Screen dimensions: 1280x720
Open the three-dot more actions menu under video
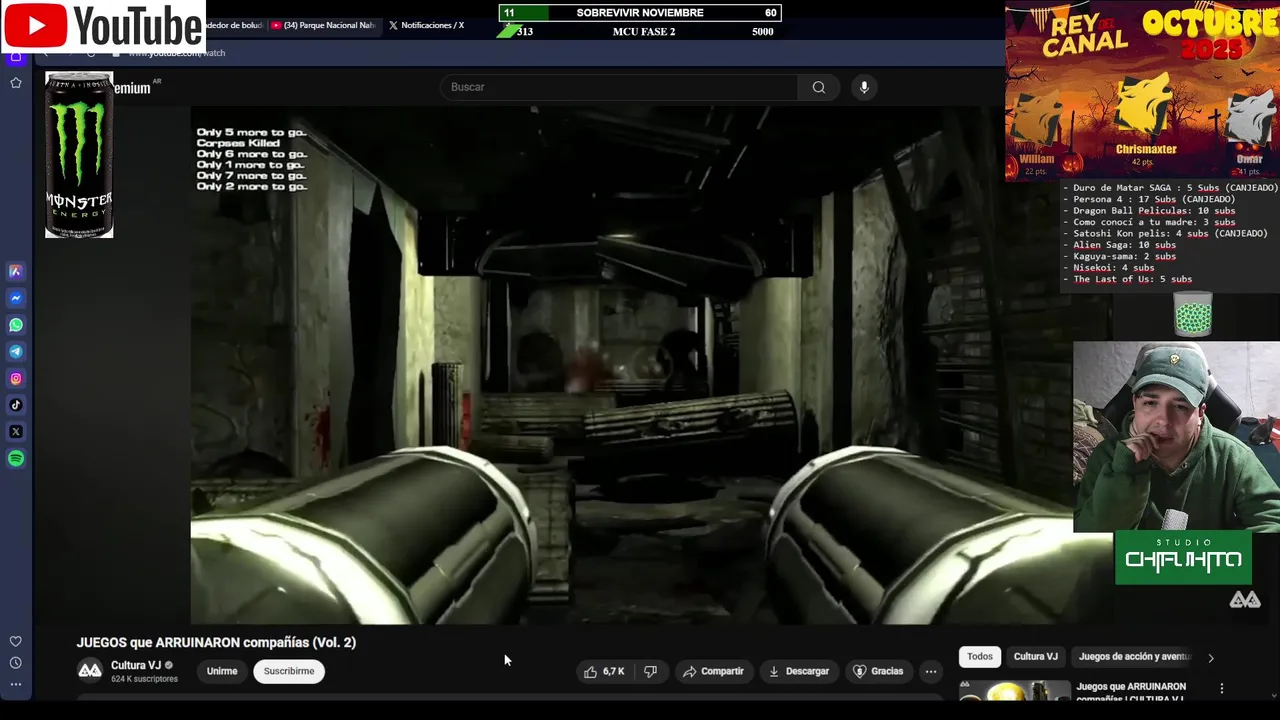(x=931, y=671)
